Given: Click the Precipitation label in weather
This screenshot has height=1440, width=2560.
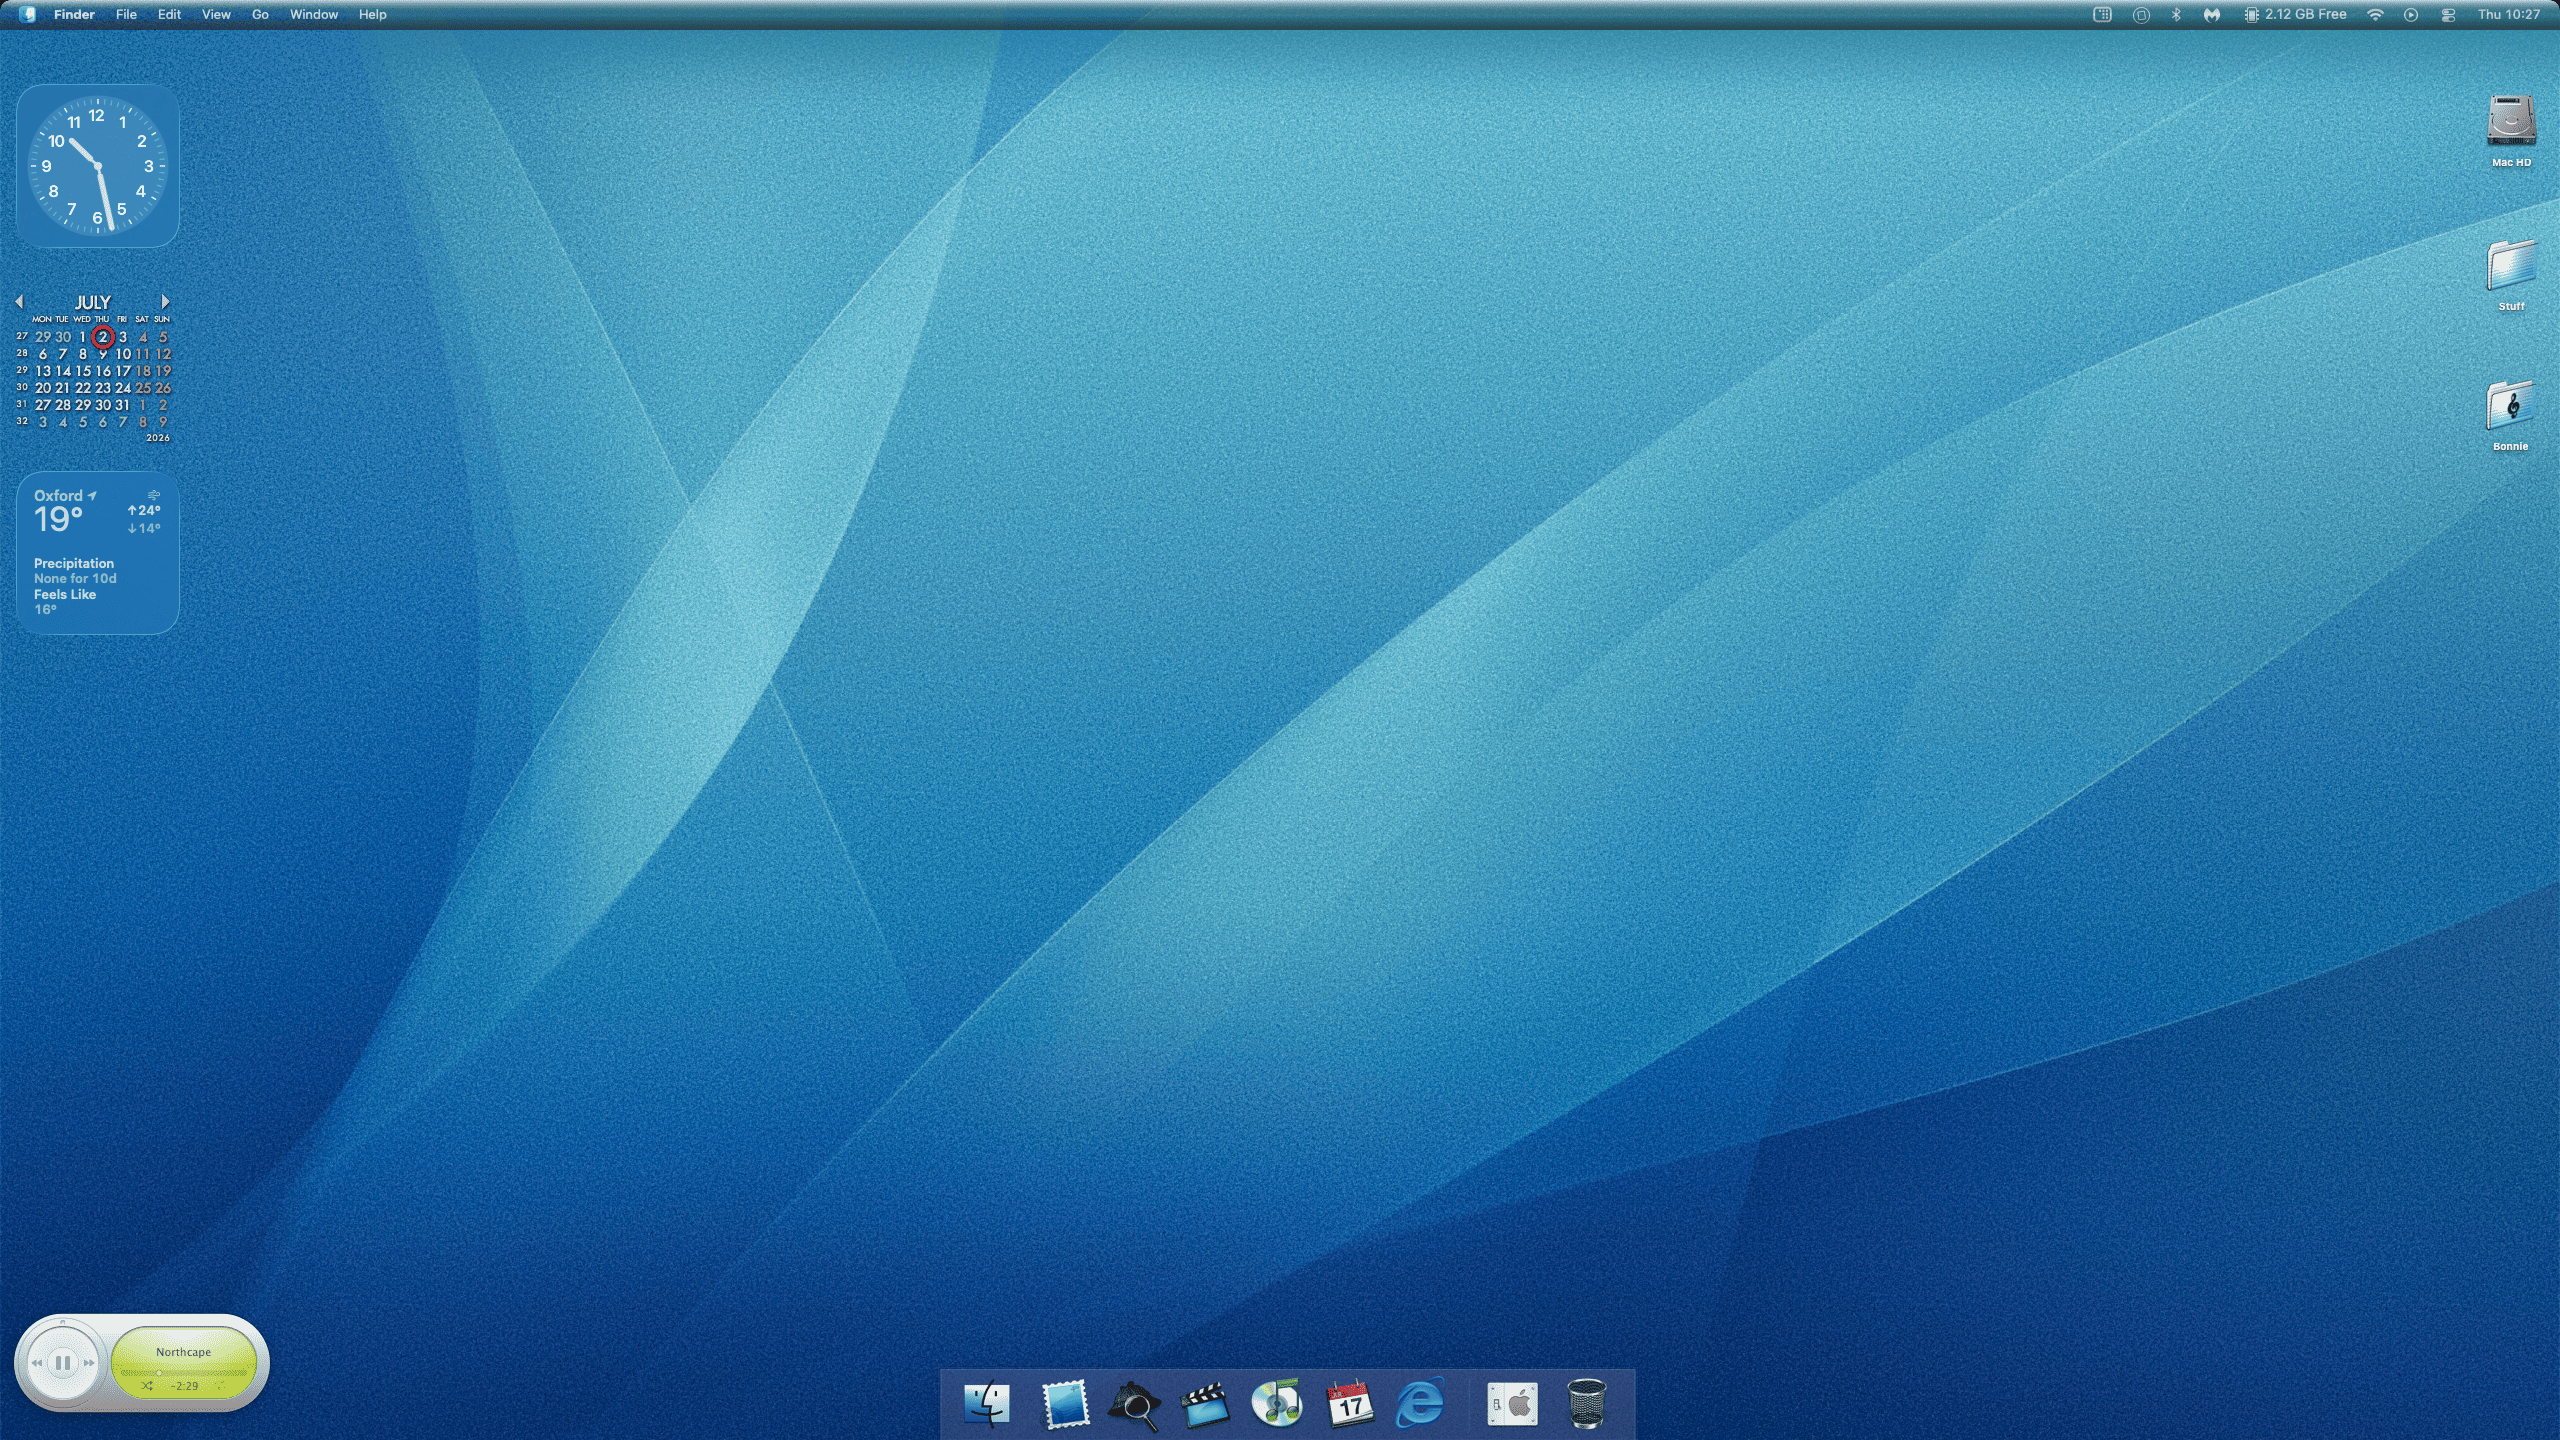Looking at the screenshot, I should [74, 563].
